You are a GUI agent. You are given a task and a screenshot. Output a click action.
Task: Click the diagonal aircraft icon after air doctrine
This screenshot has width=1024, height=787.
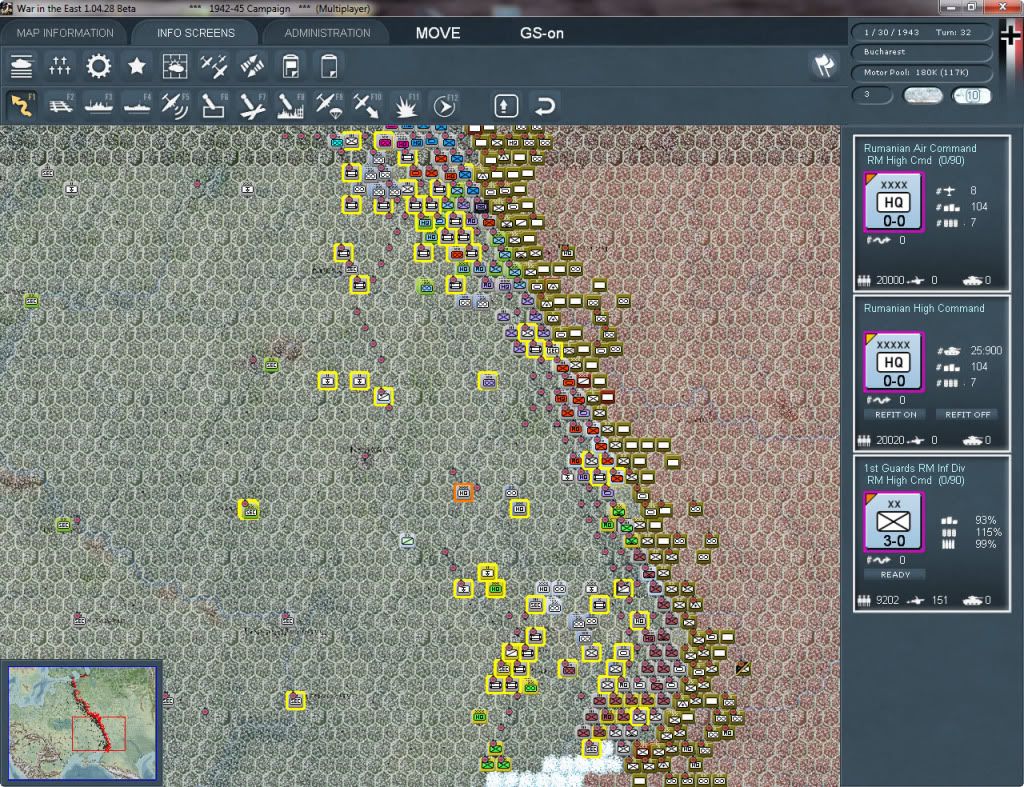(252, 66)
